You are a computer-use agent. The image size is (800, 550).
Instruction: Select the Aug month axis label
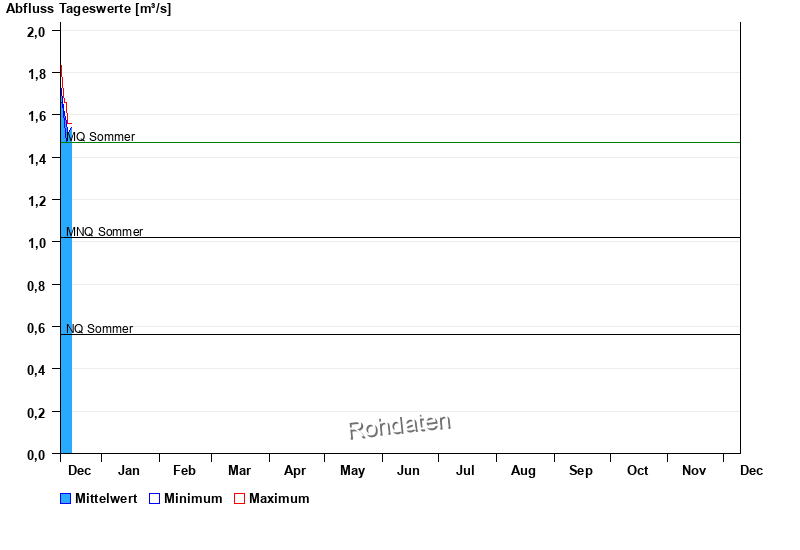coord(523,471)
